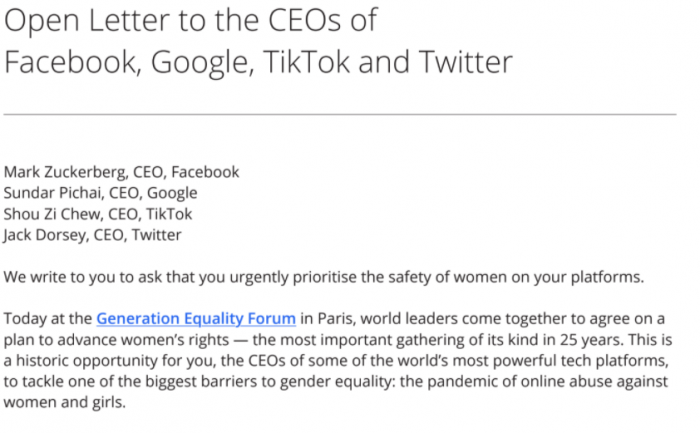This screenshot has height=433, width=700.
Task: Click the "Sundar Pichai, CEO, Google" line
Action: [100, 192]
